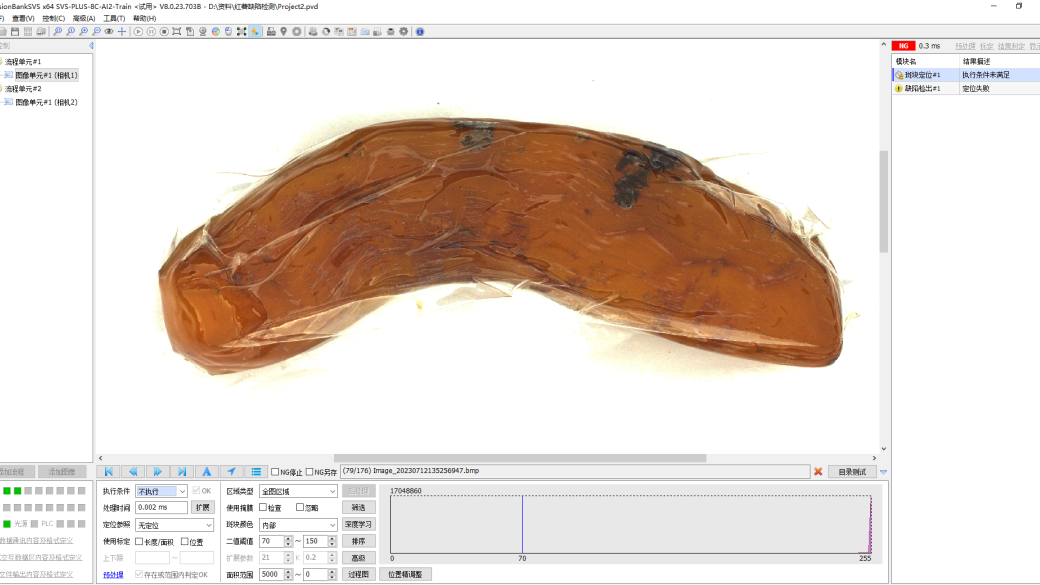Click the blue navigation arrow button
Image resolution: width=1040 pixels, height=585 pixels.
coord(231,472)
